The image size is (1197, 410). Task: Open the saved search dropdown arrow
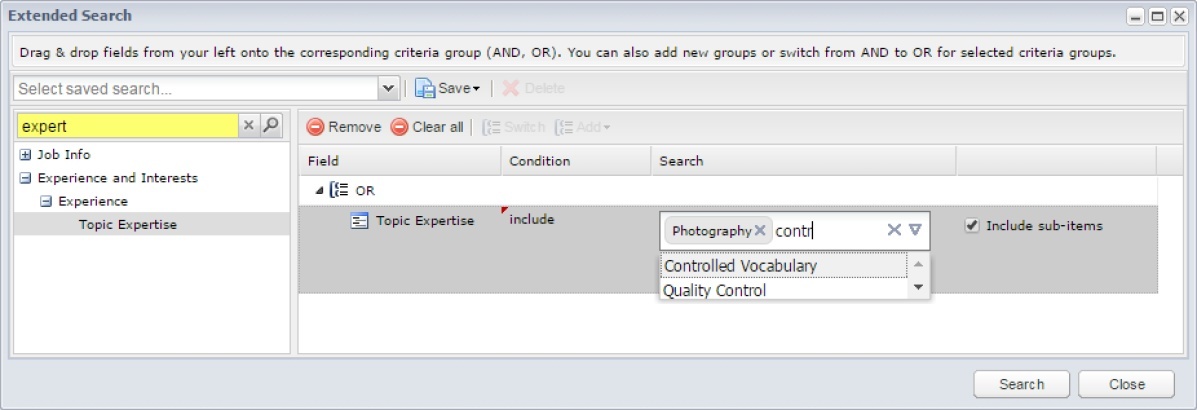pyautogui.click(x=389, y=89)
